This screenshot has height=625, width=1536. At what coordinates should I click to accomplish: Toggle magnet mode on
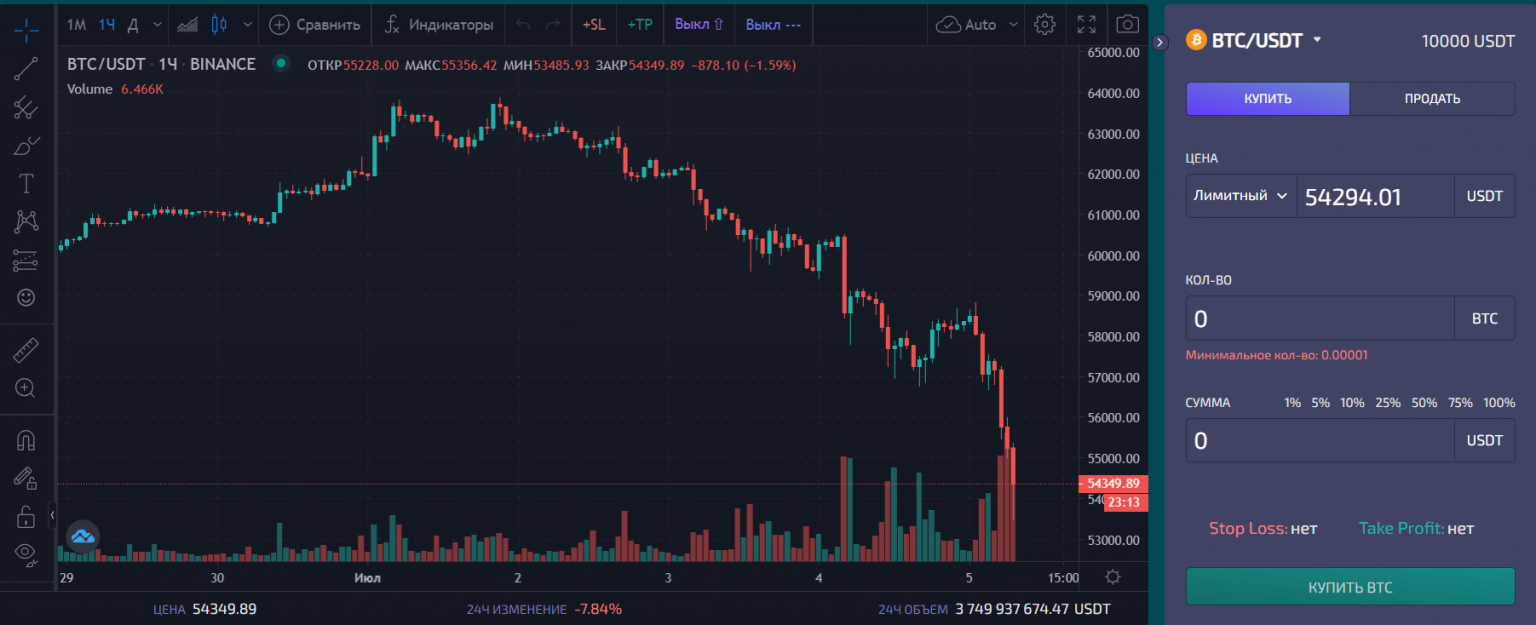[x=26, y=440]
